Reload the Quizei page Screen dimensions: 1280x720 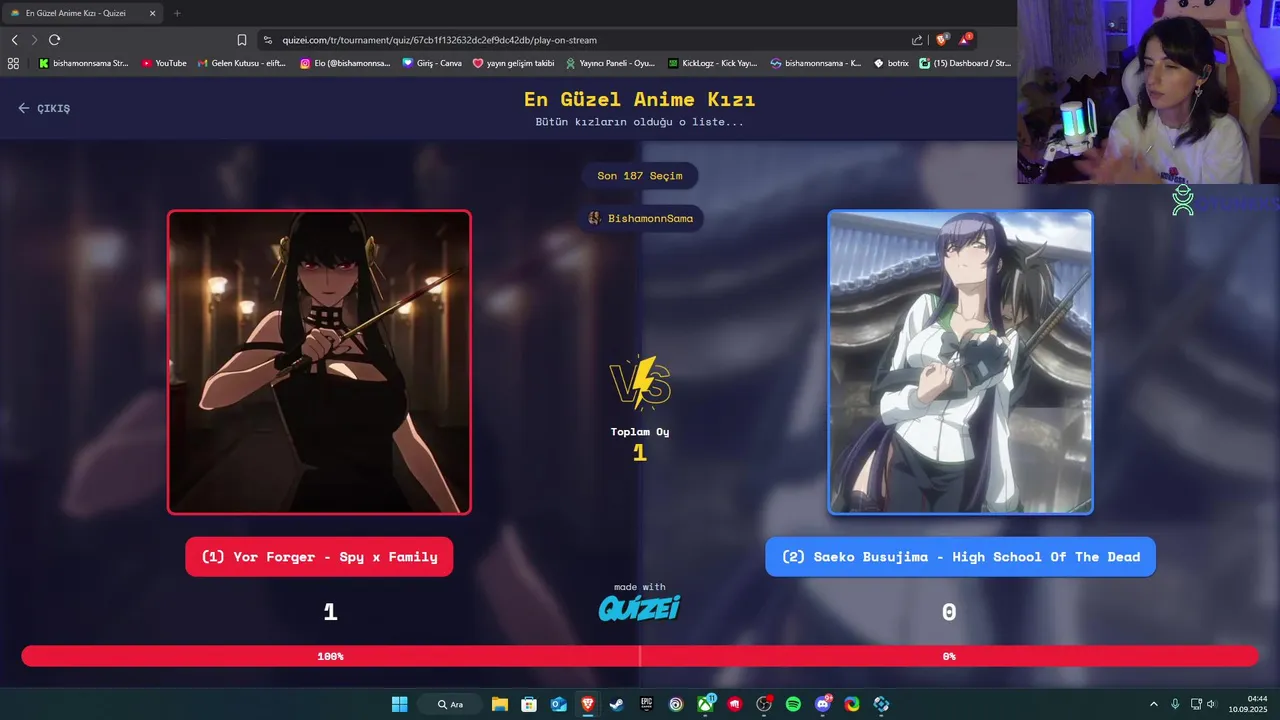click(x=54, y=40)
